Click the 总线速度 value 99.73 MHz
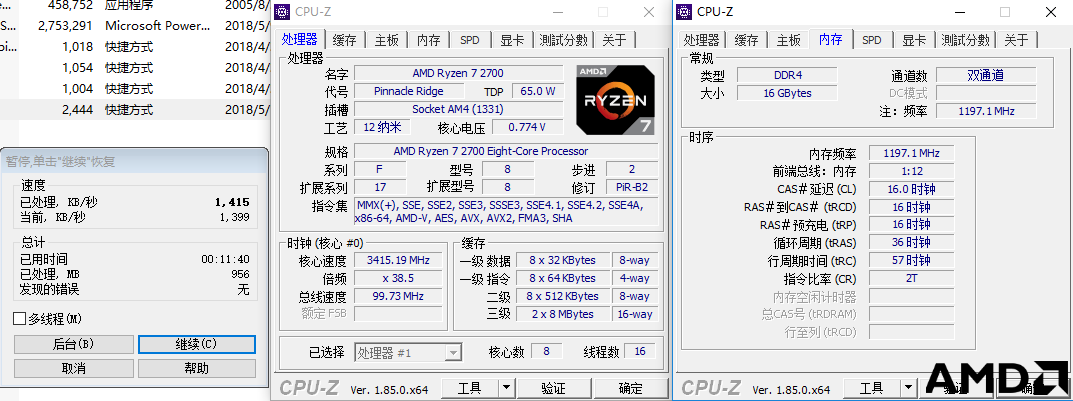Viewport: 1073px width, 401px height. [398, 296]
